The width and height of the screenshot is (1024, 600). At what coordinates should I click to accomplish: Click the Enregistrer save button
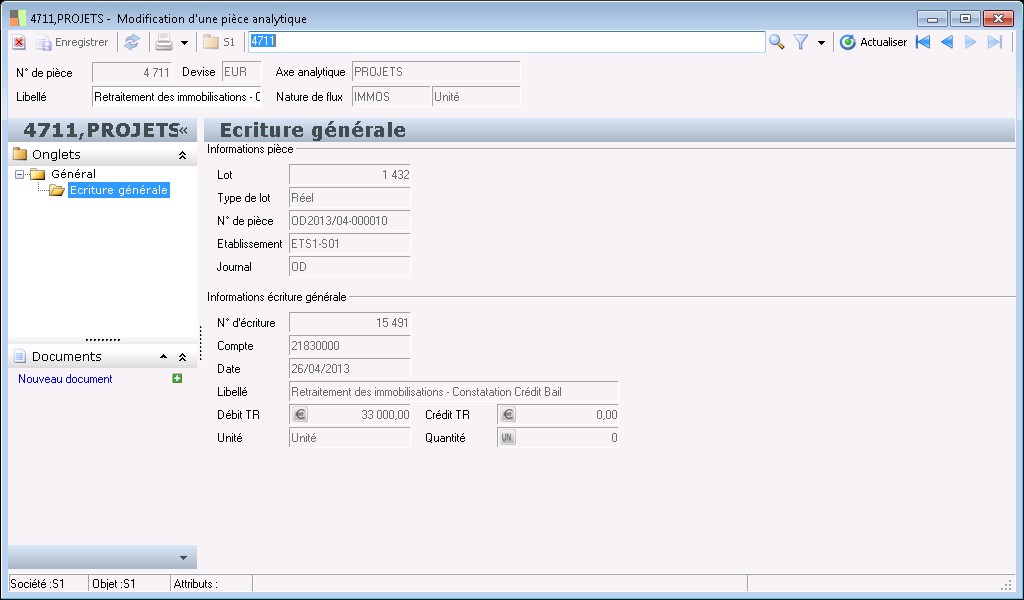[x=72, y=42]
